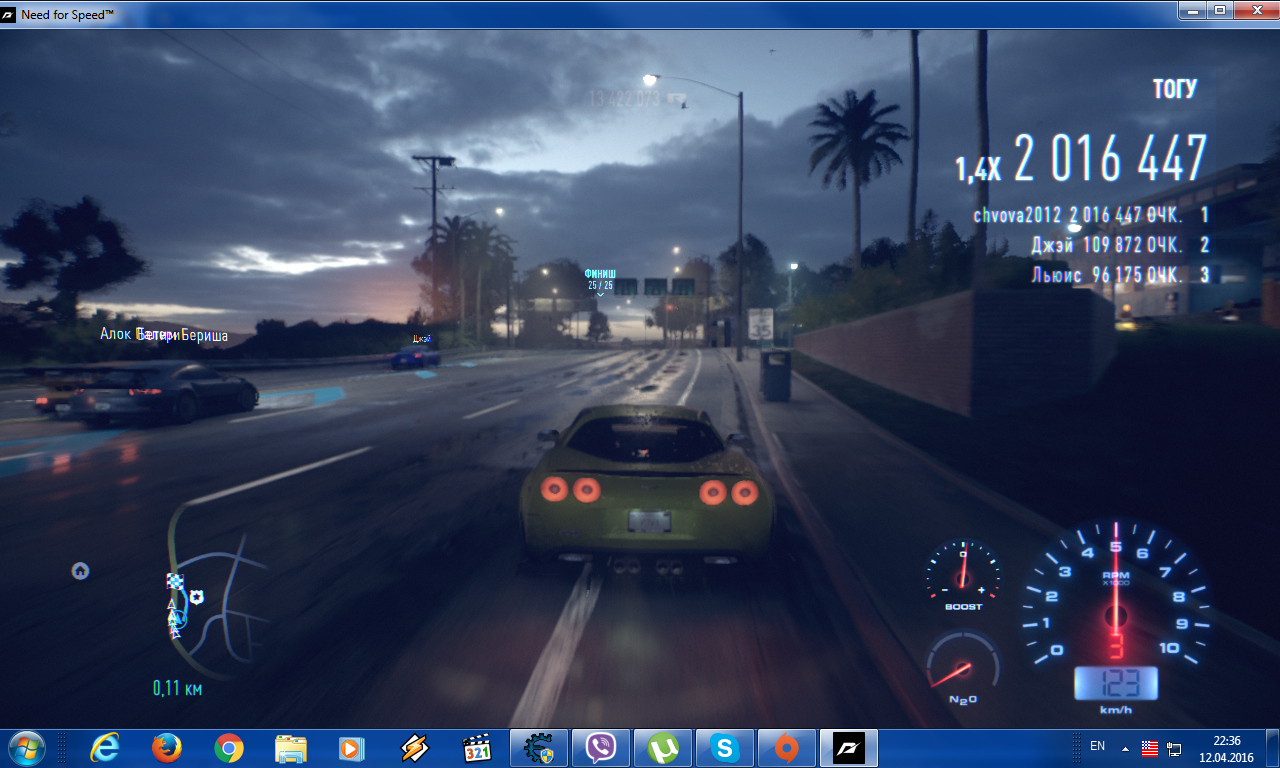
Task: Open Google Chrome from the taskbar
Action: (228, 747)
